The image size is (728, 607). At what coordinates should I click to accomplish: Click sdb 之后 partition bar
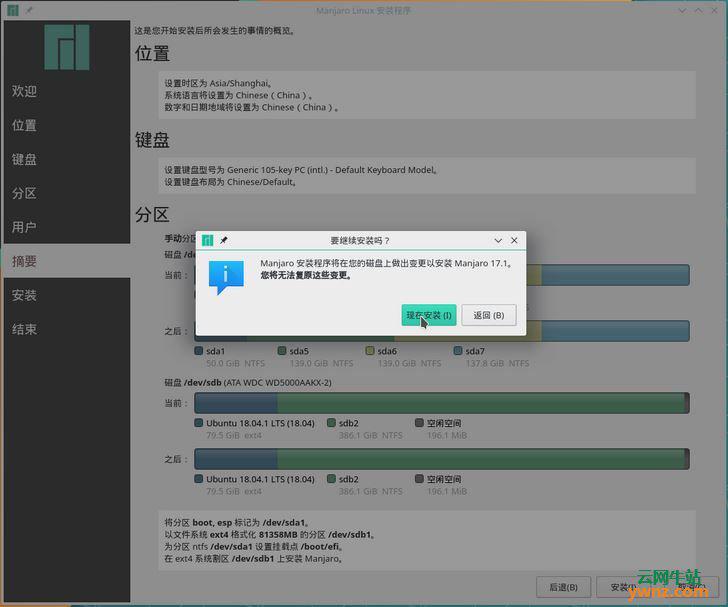coord(442,459)
